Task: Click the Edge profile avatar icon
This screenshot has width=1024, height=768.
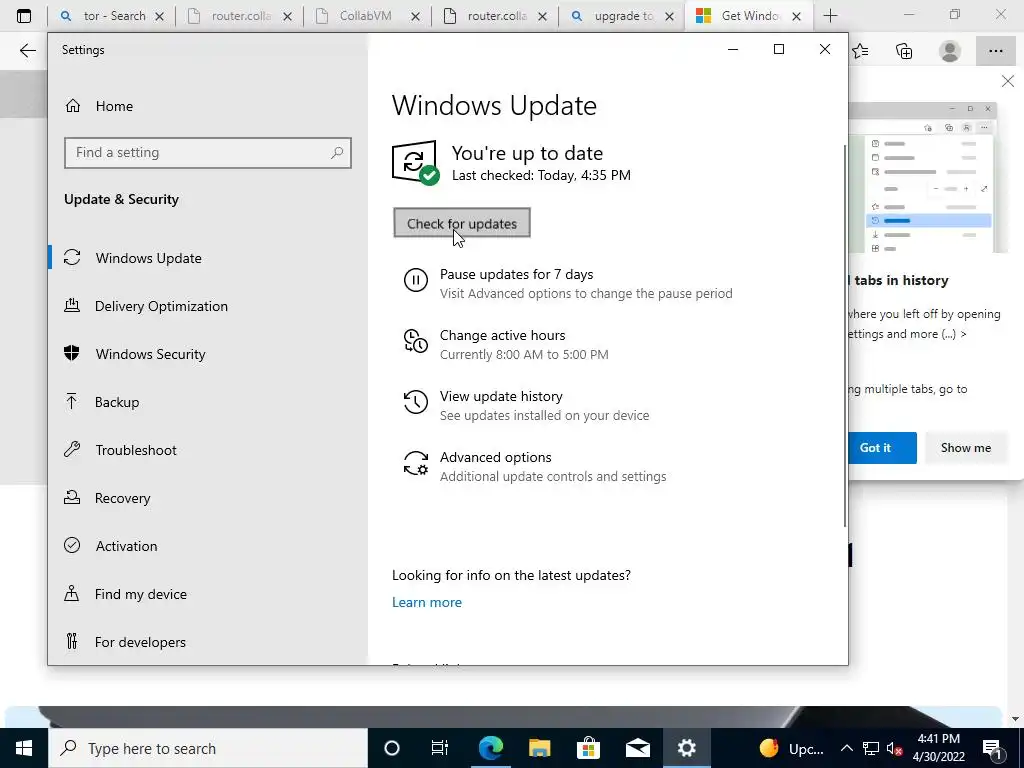Action: [x=950, y=51]
